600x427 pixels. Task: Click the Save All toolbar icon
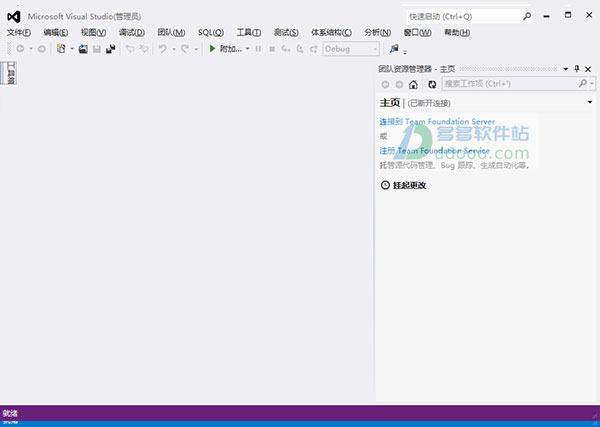tap(111, 49)
